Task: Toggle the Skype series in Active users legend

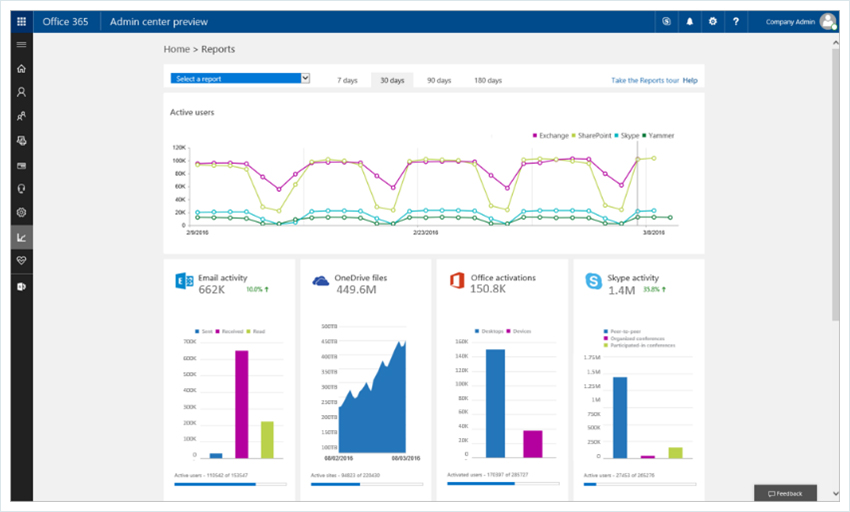Action: point(627,136)
